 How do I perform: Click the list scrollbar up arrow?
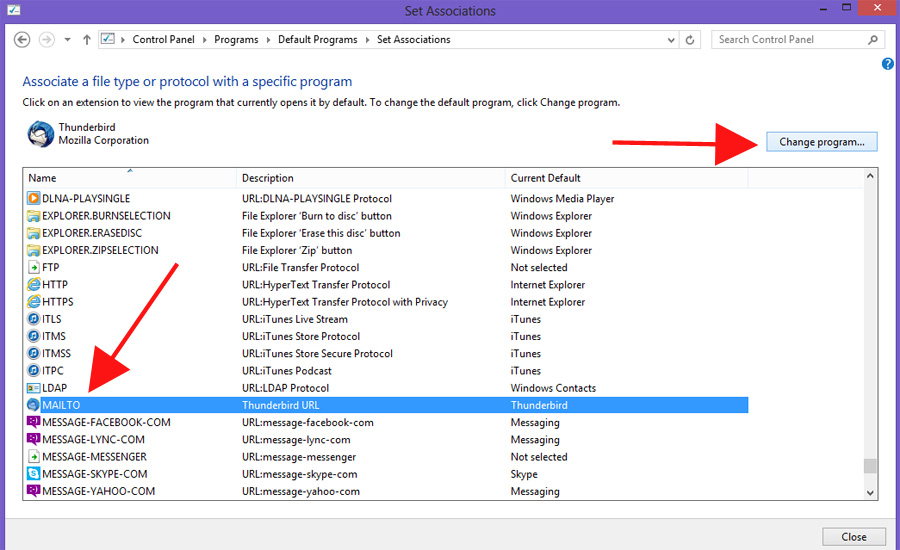[x=870, y=176]
